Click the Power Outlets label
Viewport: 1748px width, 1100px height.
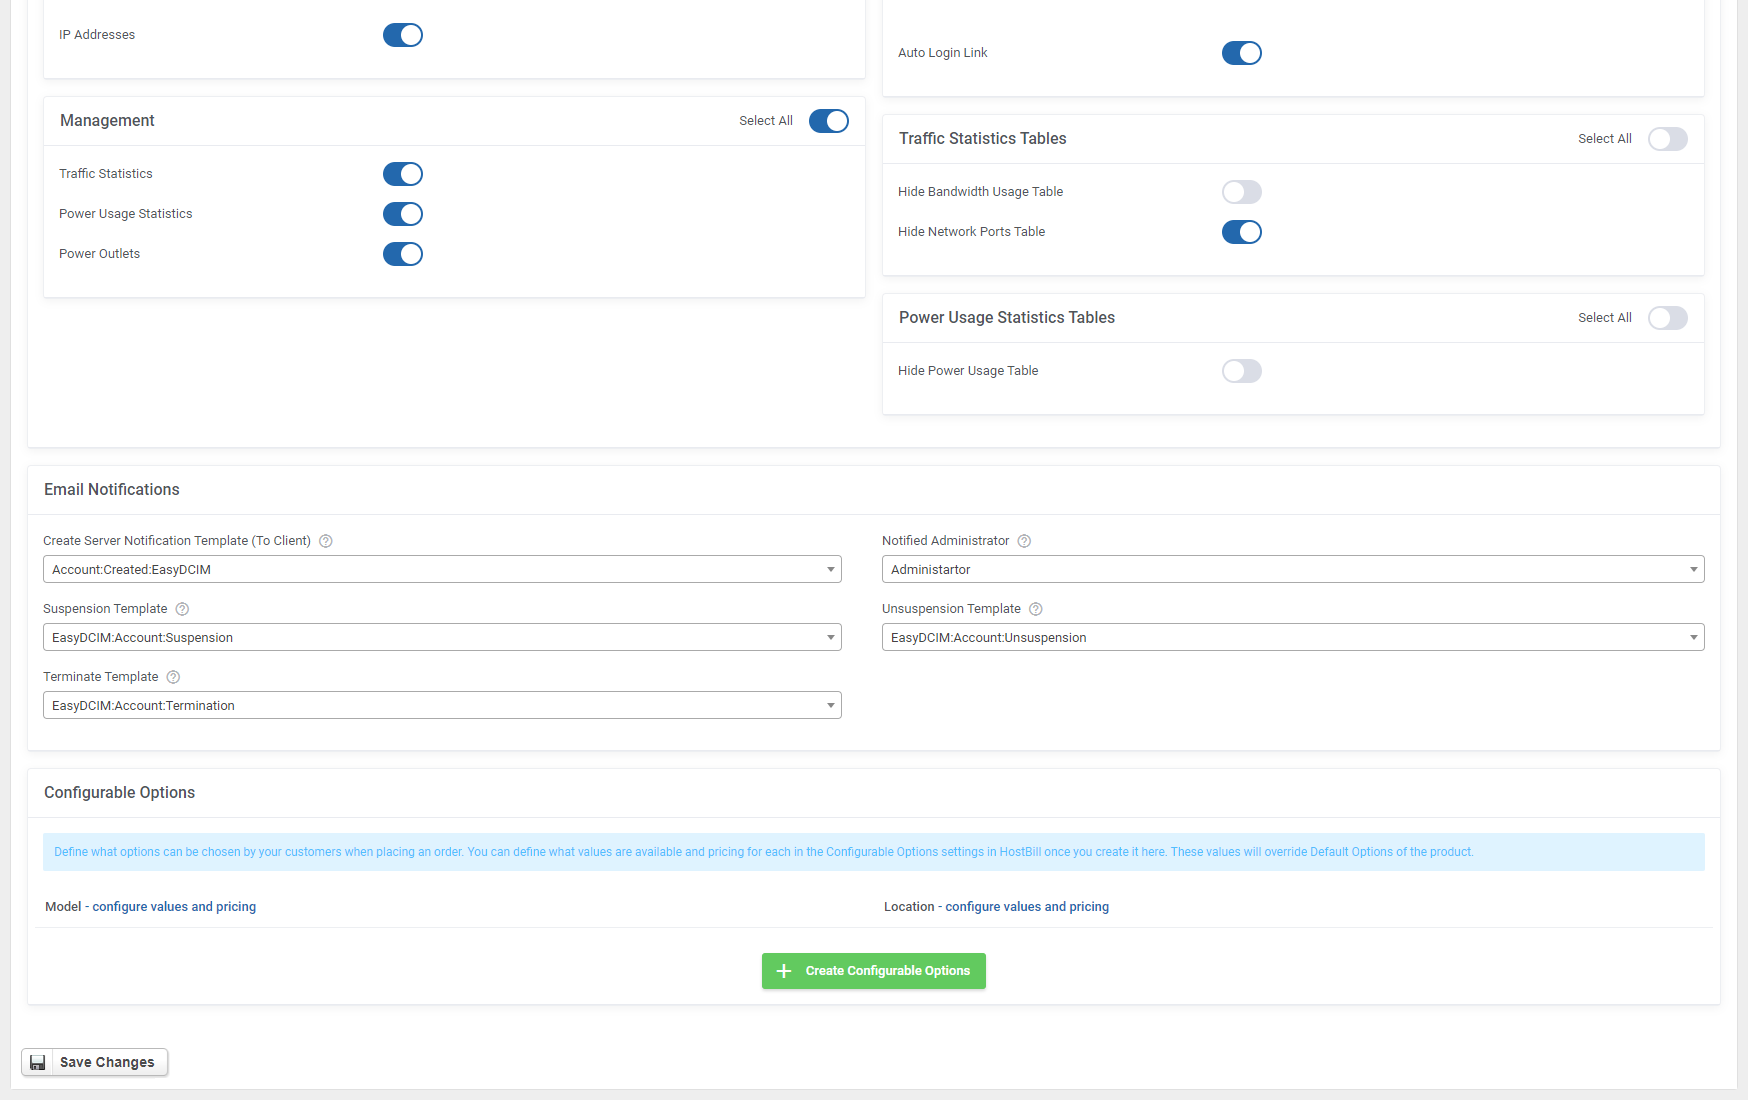click(99, 254)
